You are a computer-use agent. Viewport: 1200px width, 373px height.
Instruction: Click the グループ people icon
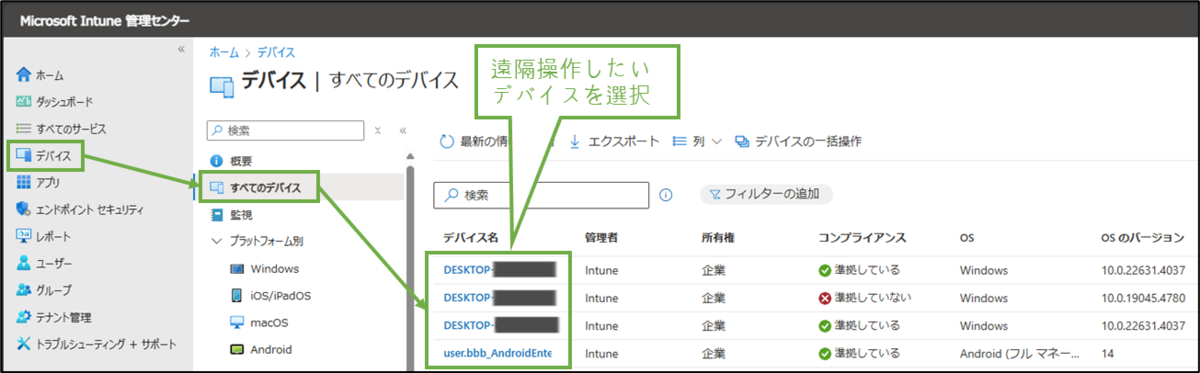25,291
